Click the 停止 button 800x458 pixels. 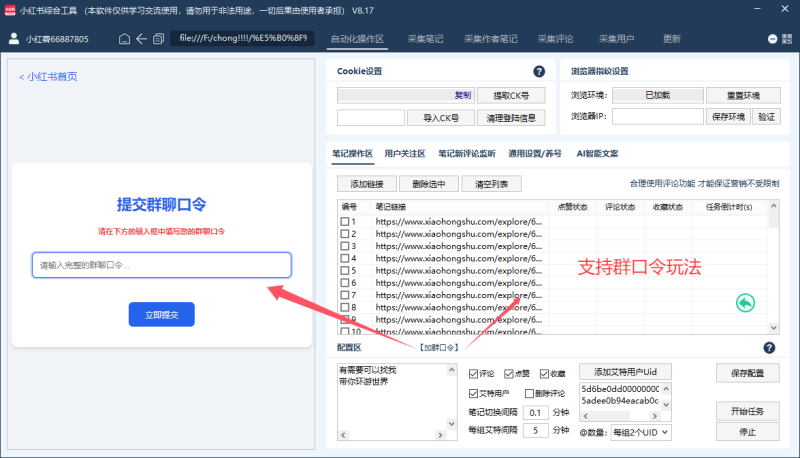[x=747, y=431]
